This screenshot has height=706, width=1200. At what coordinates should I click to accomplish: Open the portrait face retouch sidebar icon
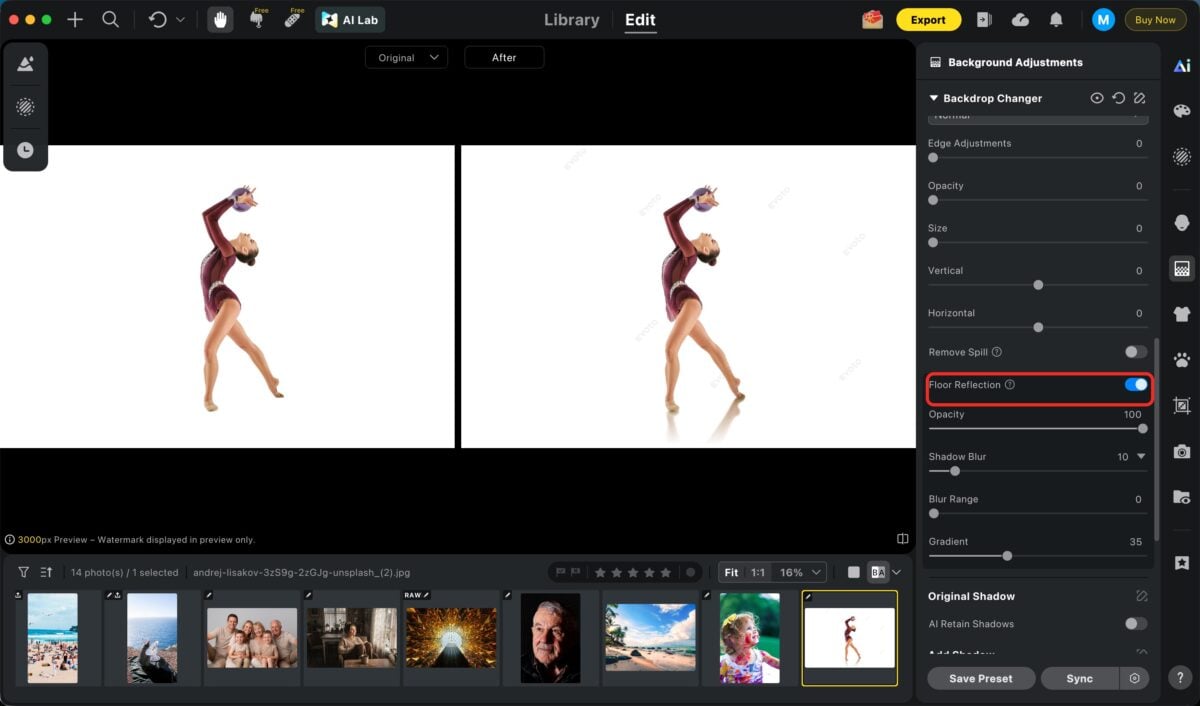[x=1182, y=222]
